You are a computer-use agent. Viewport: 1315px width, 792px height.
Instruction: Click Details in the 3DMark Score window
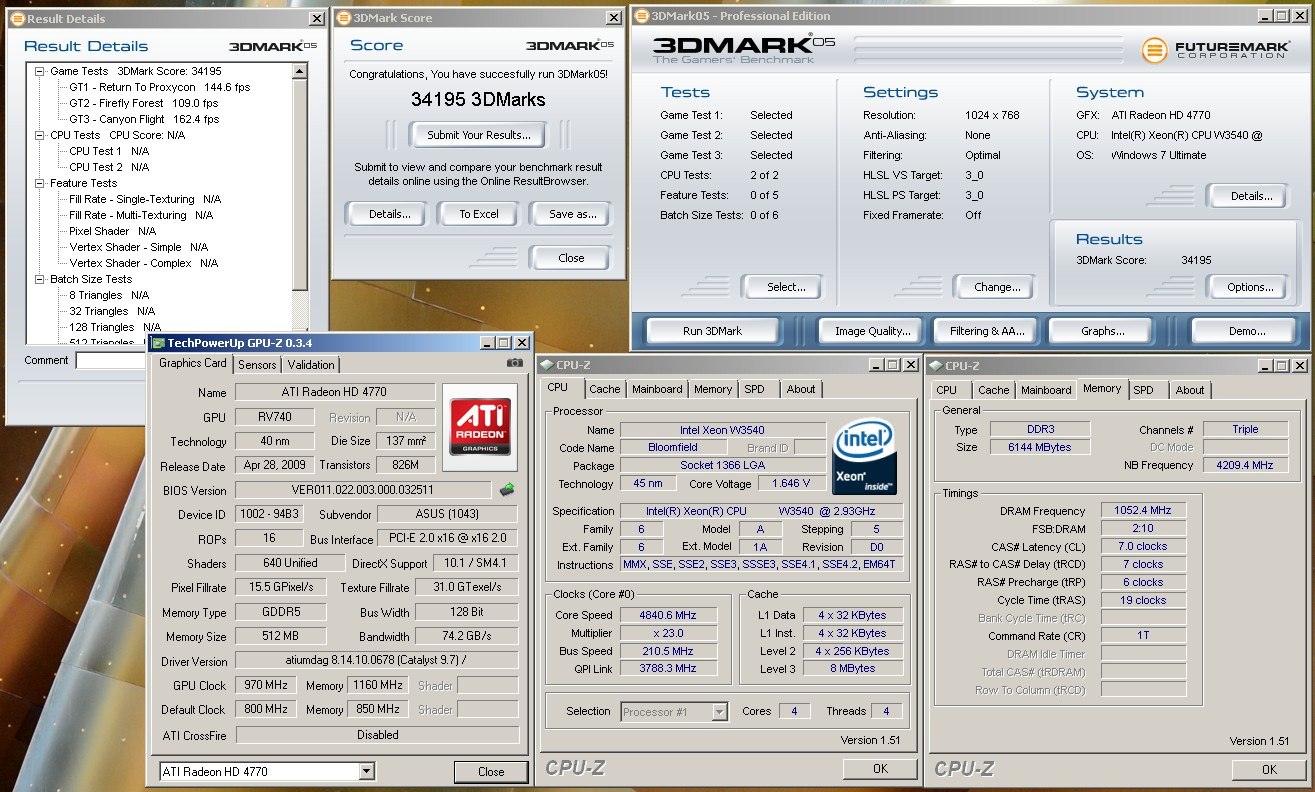[389, 214]
